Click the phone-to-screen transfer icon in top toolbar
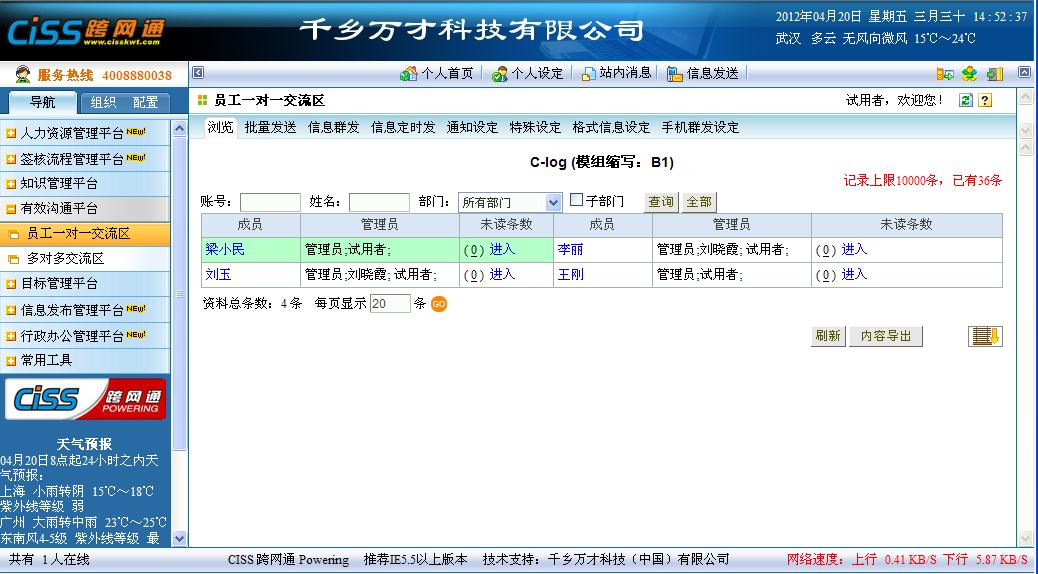Screen dimensions: 1038x574 click(x=945, y=73)
